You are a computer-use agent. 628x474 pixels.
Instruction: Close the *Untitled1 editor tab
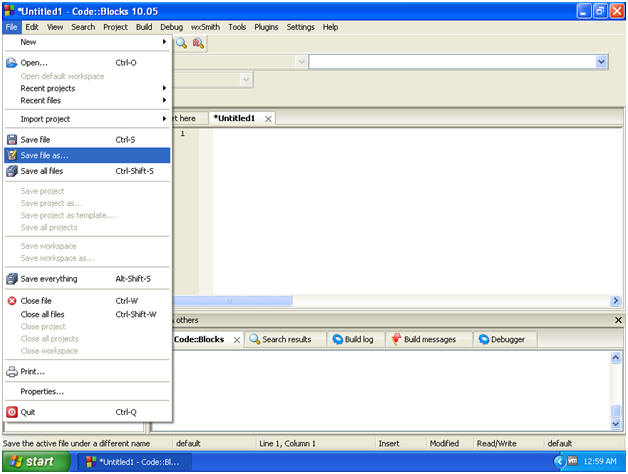[268, 119]
